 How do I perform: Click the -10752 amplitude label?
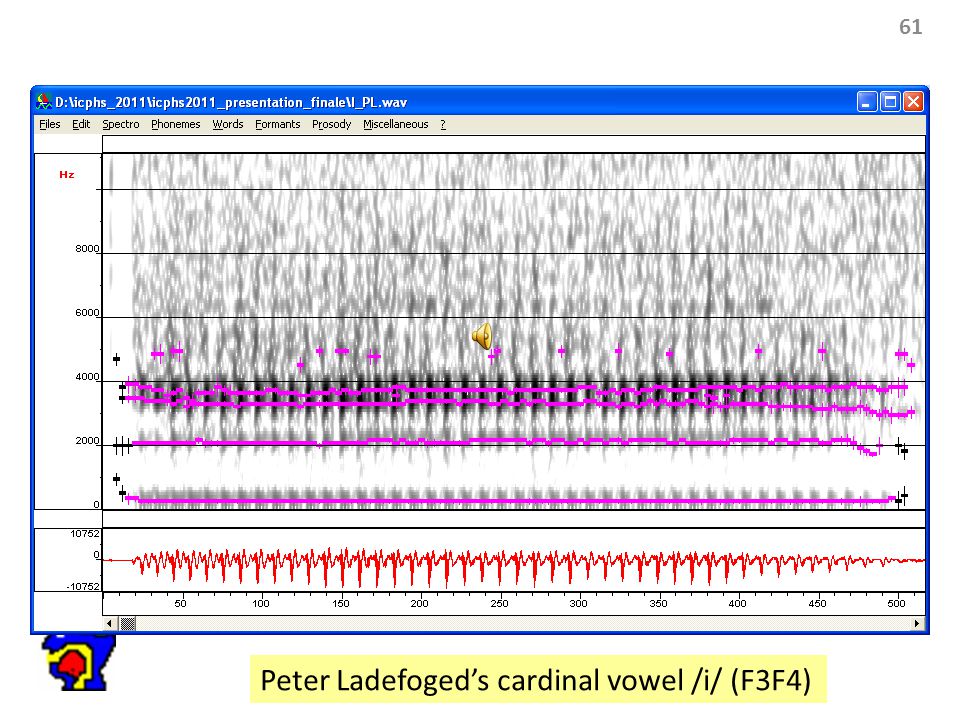[x=83, y=587]
